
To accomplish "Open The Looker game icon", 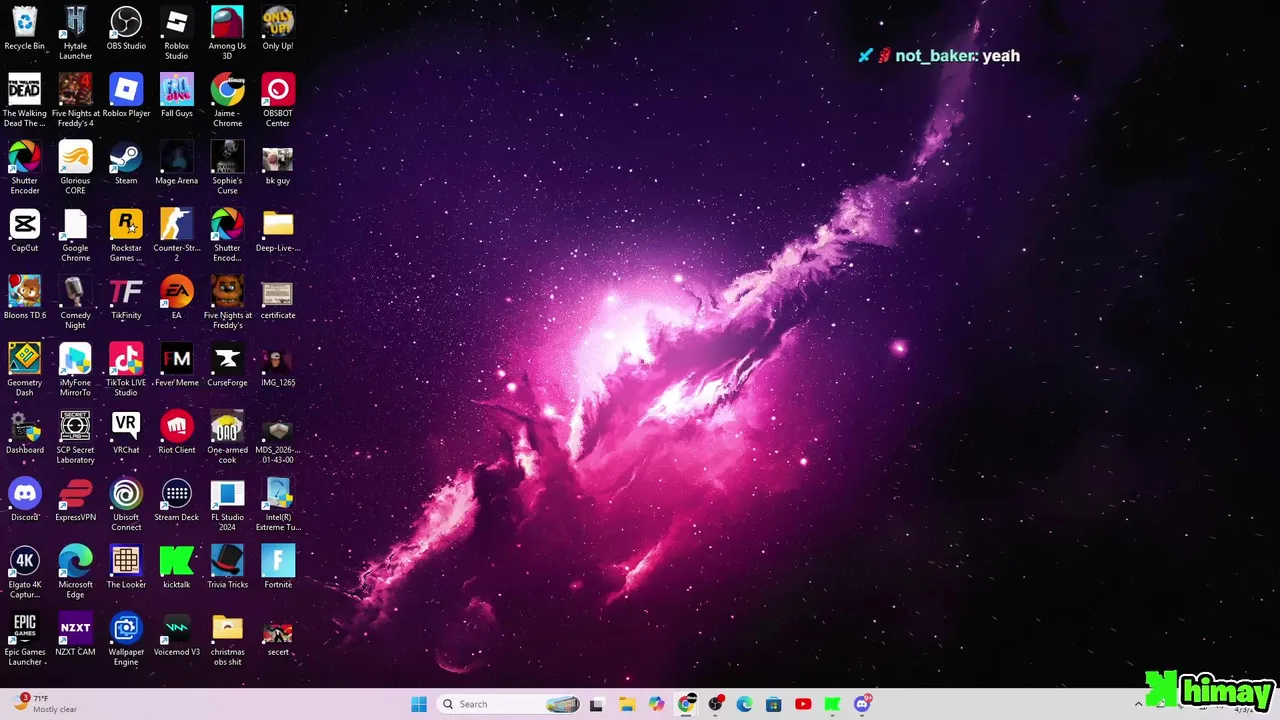I will (126, 565).
